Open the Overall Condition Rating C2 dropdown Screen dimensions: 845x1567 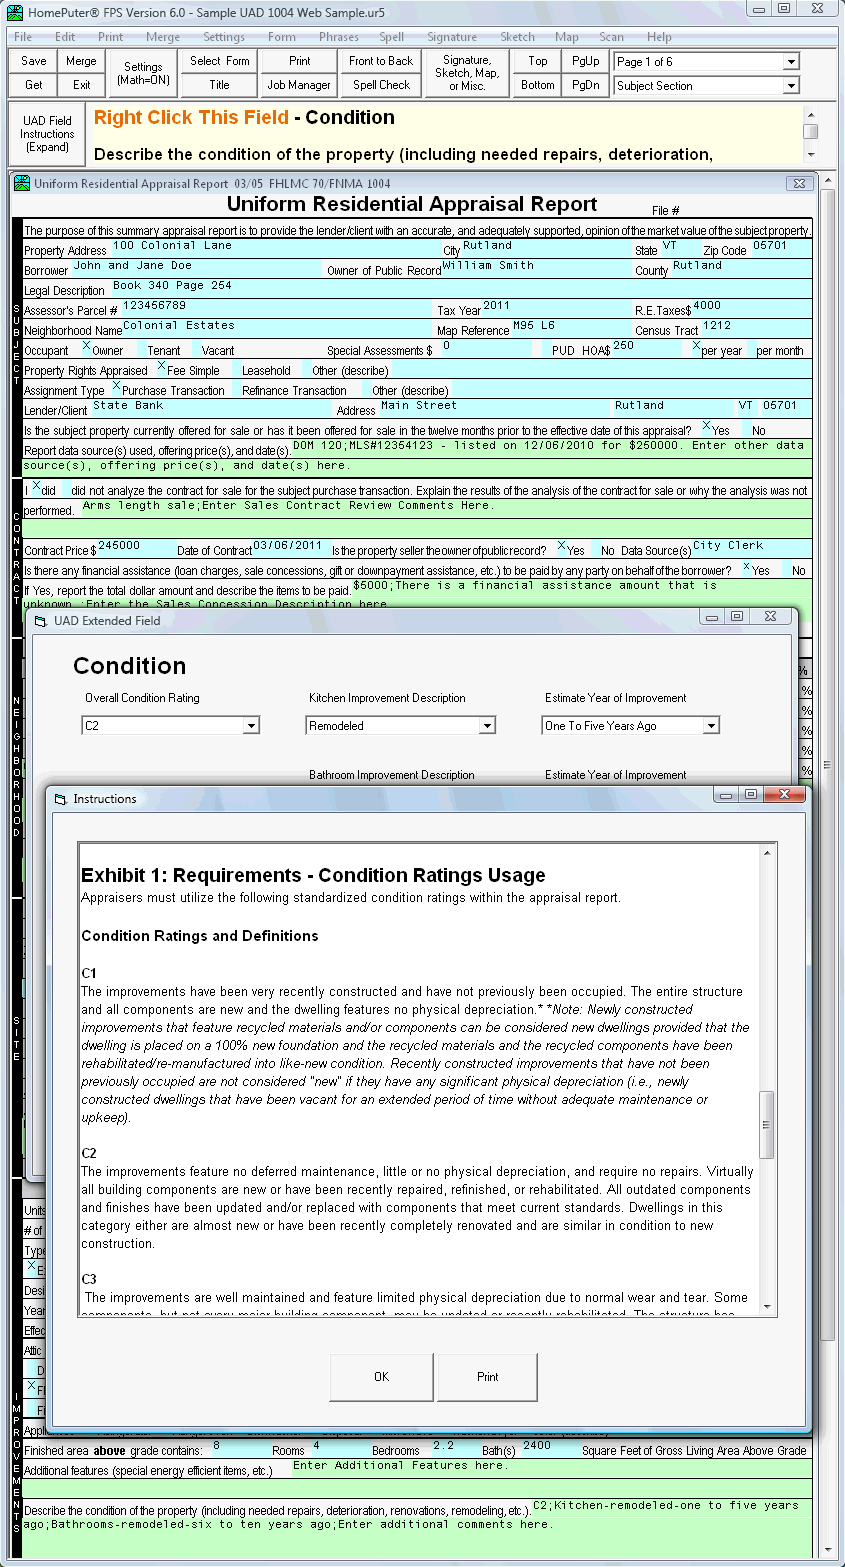[252, 726]
